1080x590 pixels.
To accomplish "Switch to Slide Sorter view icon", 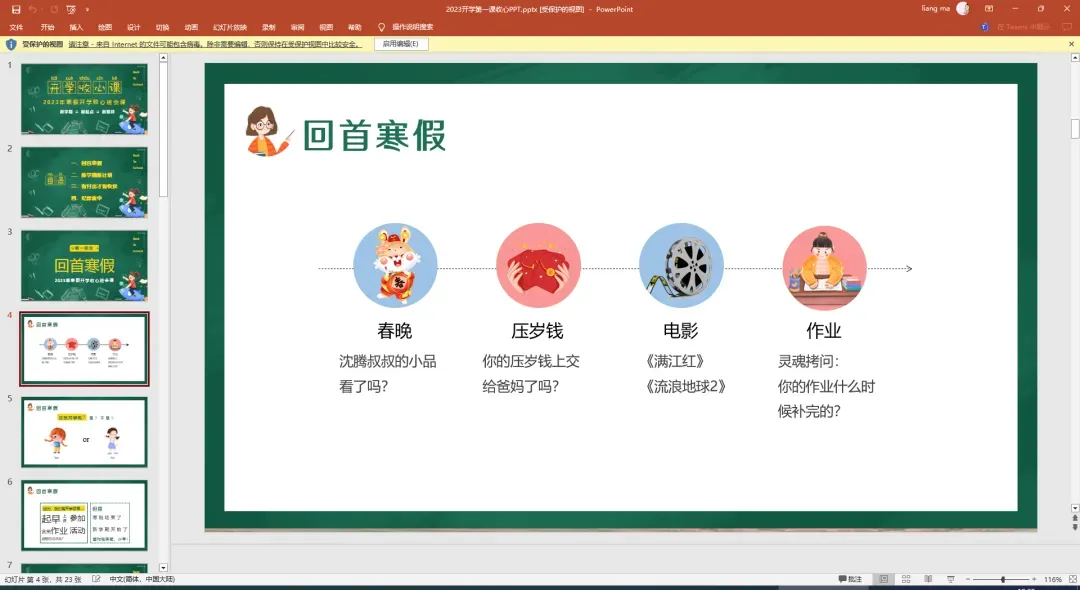I will (x=906, y=580).
